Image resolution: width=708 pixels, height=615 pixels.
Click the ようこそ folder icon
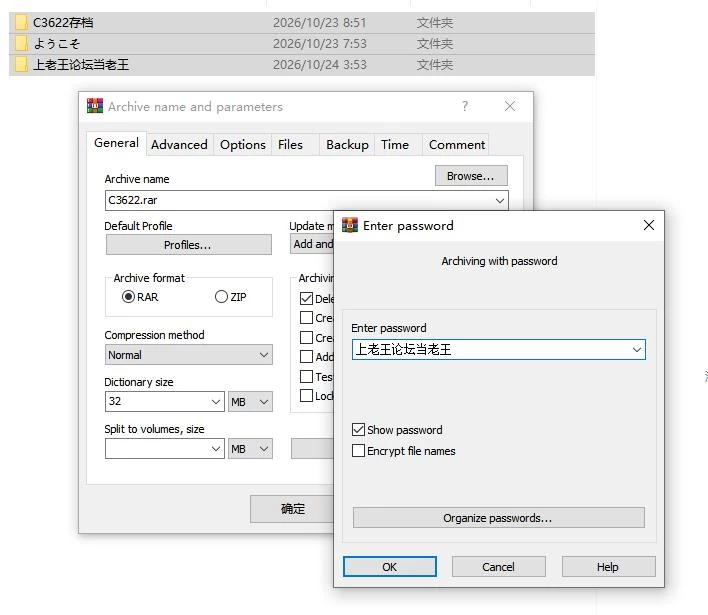click(21, 44)
